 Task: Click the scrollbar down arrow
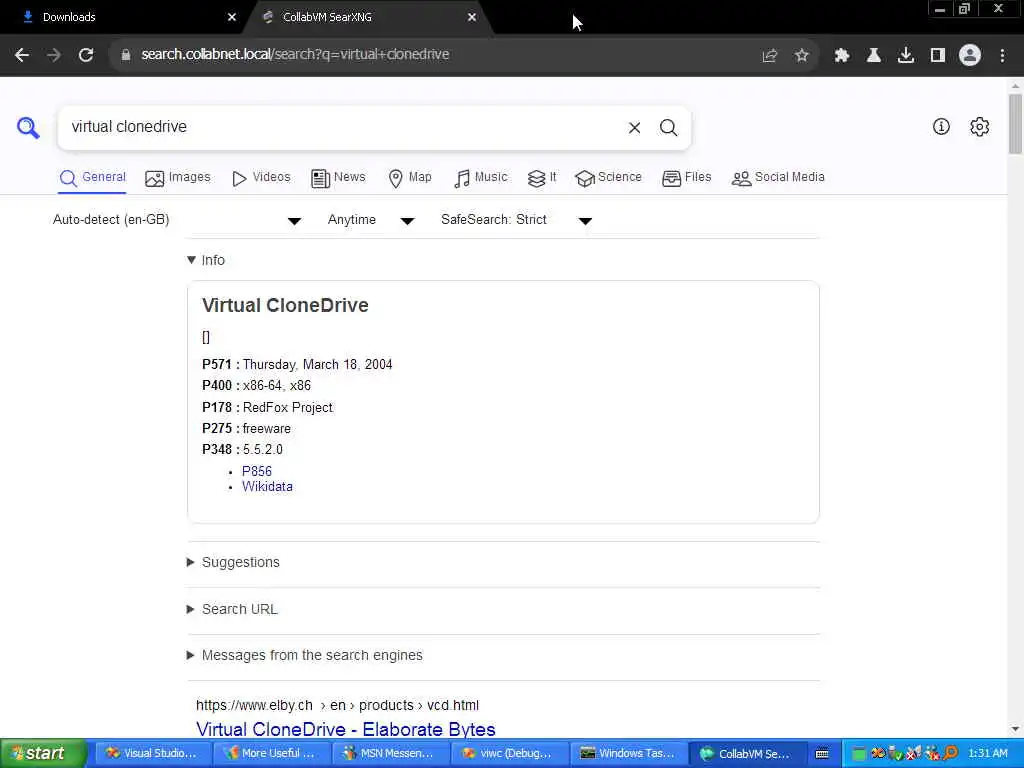click(1015, 729)
